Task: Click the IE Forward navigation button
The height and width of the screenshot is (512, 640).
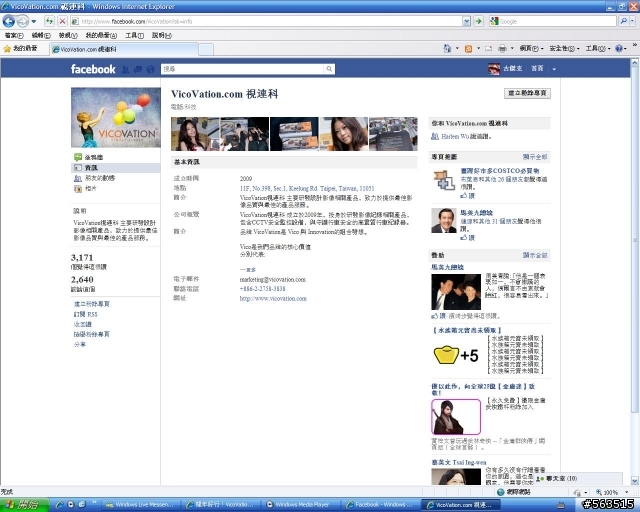Action: tap(22, 21)
